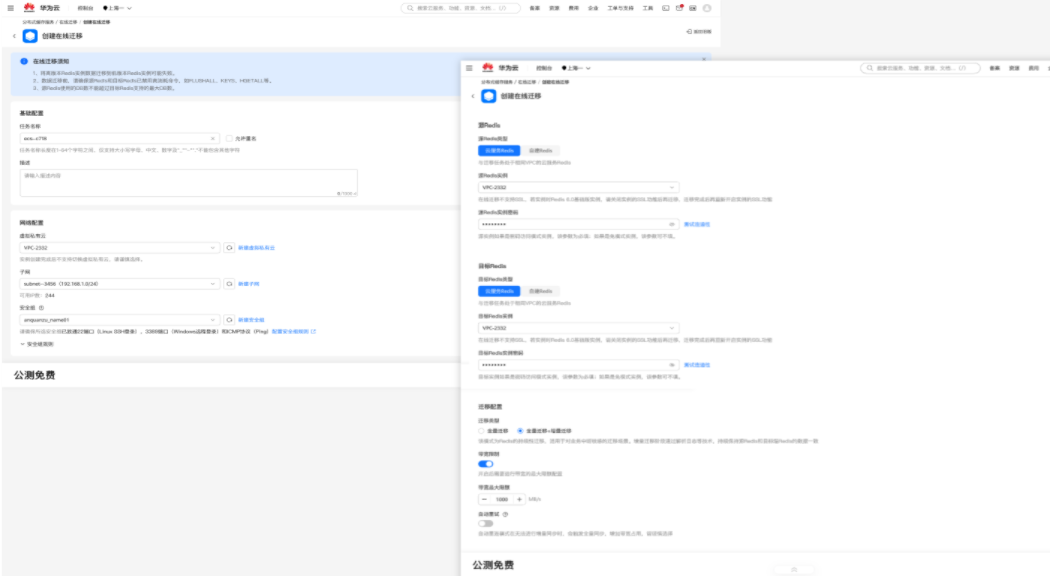Expand the security group rules section

37,344
